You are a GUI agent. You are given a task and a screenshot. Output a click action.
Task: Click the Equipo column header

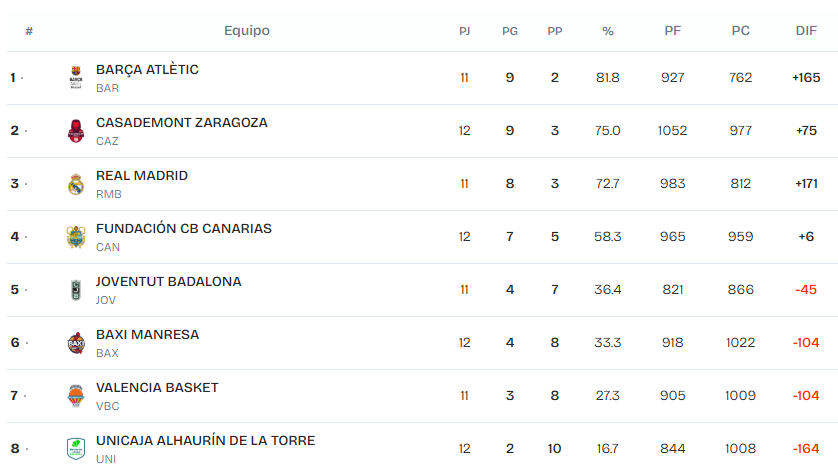coord(247,31)
